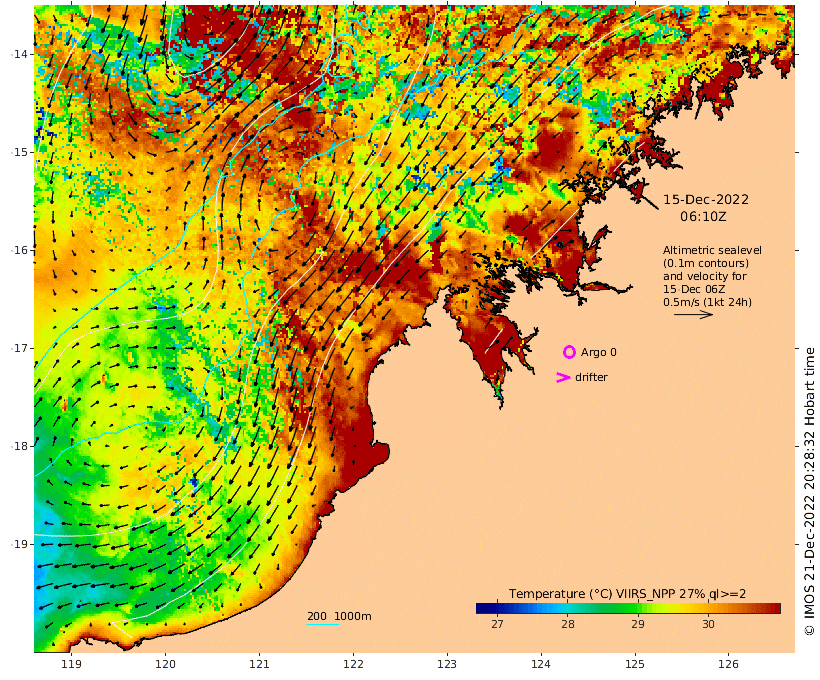Click the latitude axis label '-16'
820x680 pixels.
click(x=19, y=250)
